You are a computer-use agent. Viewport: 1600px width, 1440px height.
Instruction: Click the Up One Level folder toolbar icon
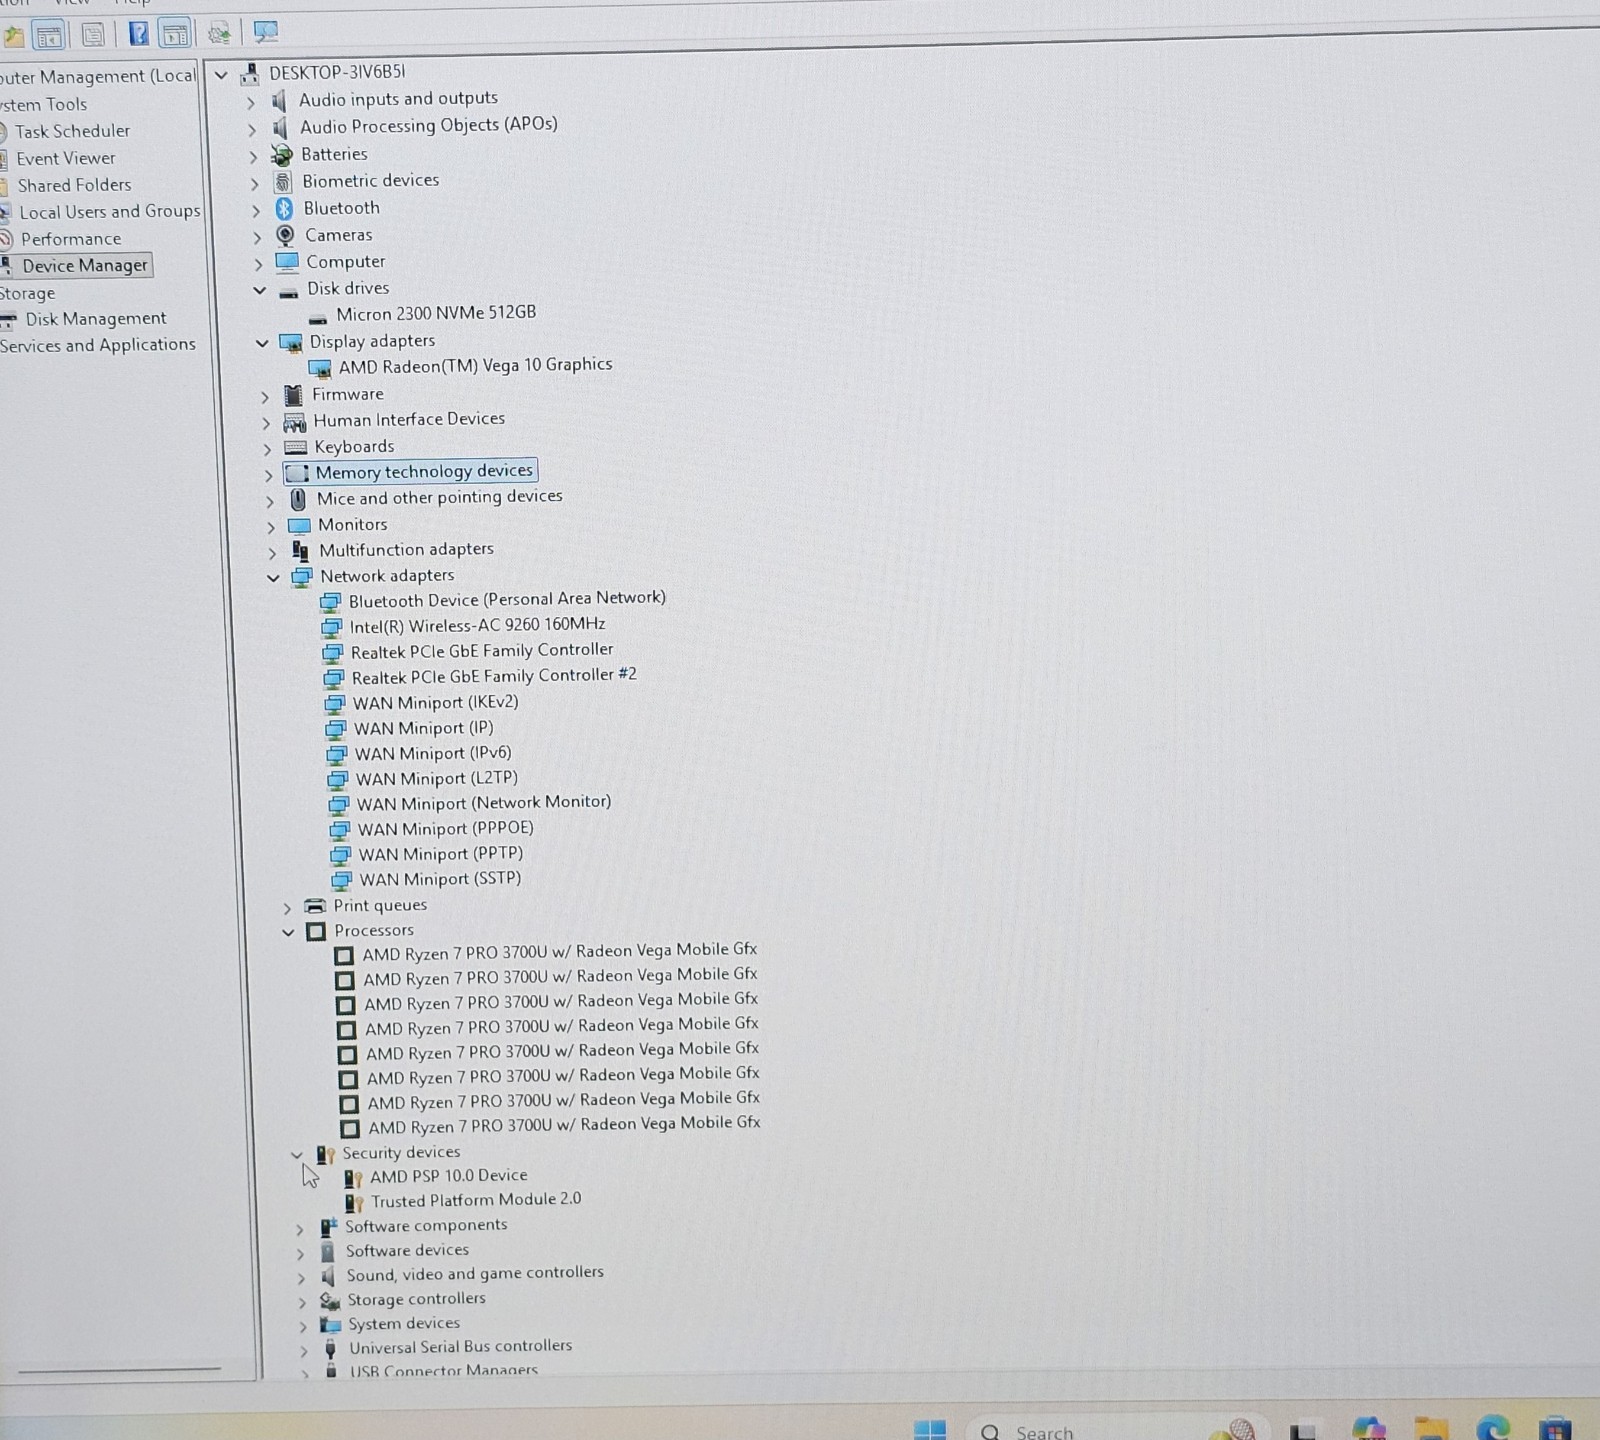tap(13, 37)
